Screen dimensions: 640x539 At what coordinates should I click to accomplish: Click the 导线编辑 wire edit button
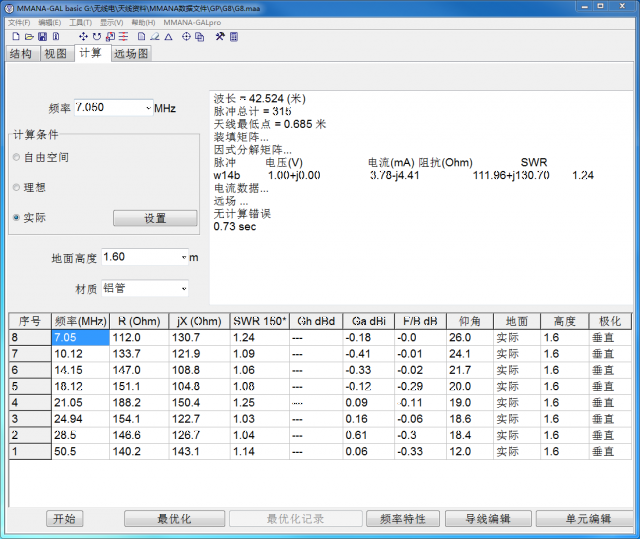pos(488,519)
